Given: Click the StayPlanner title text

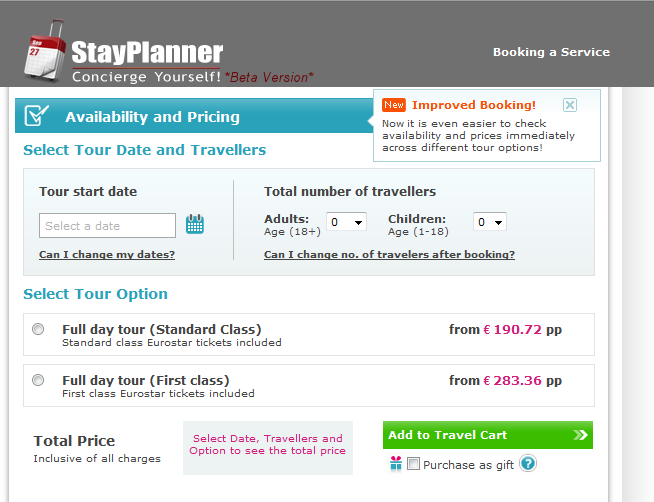Looking at the screenshot, I should pyautogui.click(x=147, y=53).
